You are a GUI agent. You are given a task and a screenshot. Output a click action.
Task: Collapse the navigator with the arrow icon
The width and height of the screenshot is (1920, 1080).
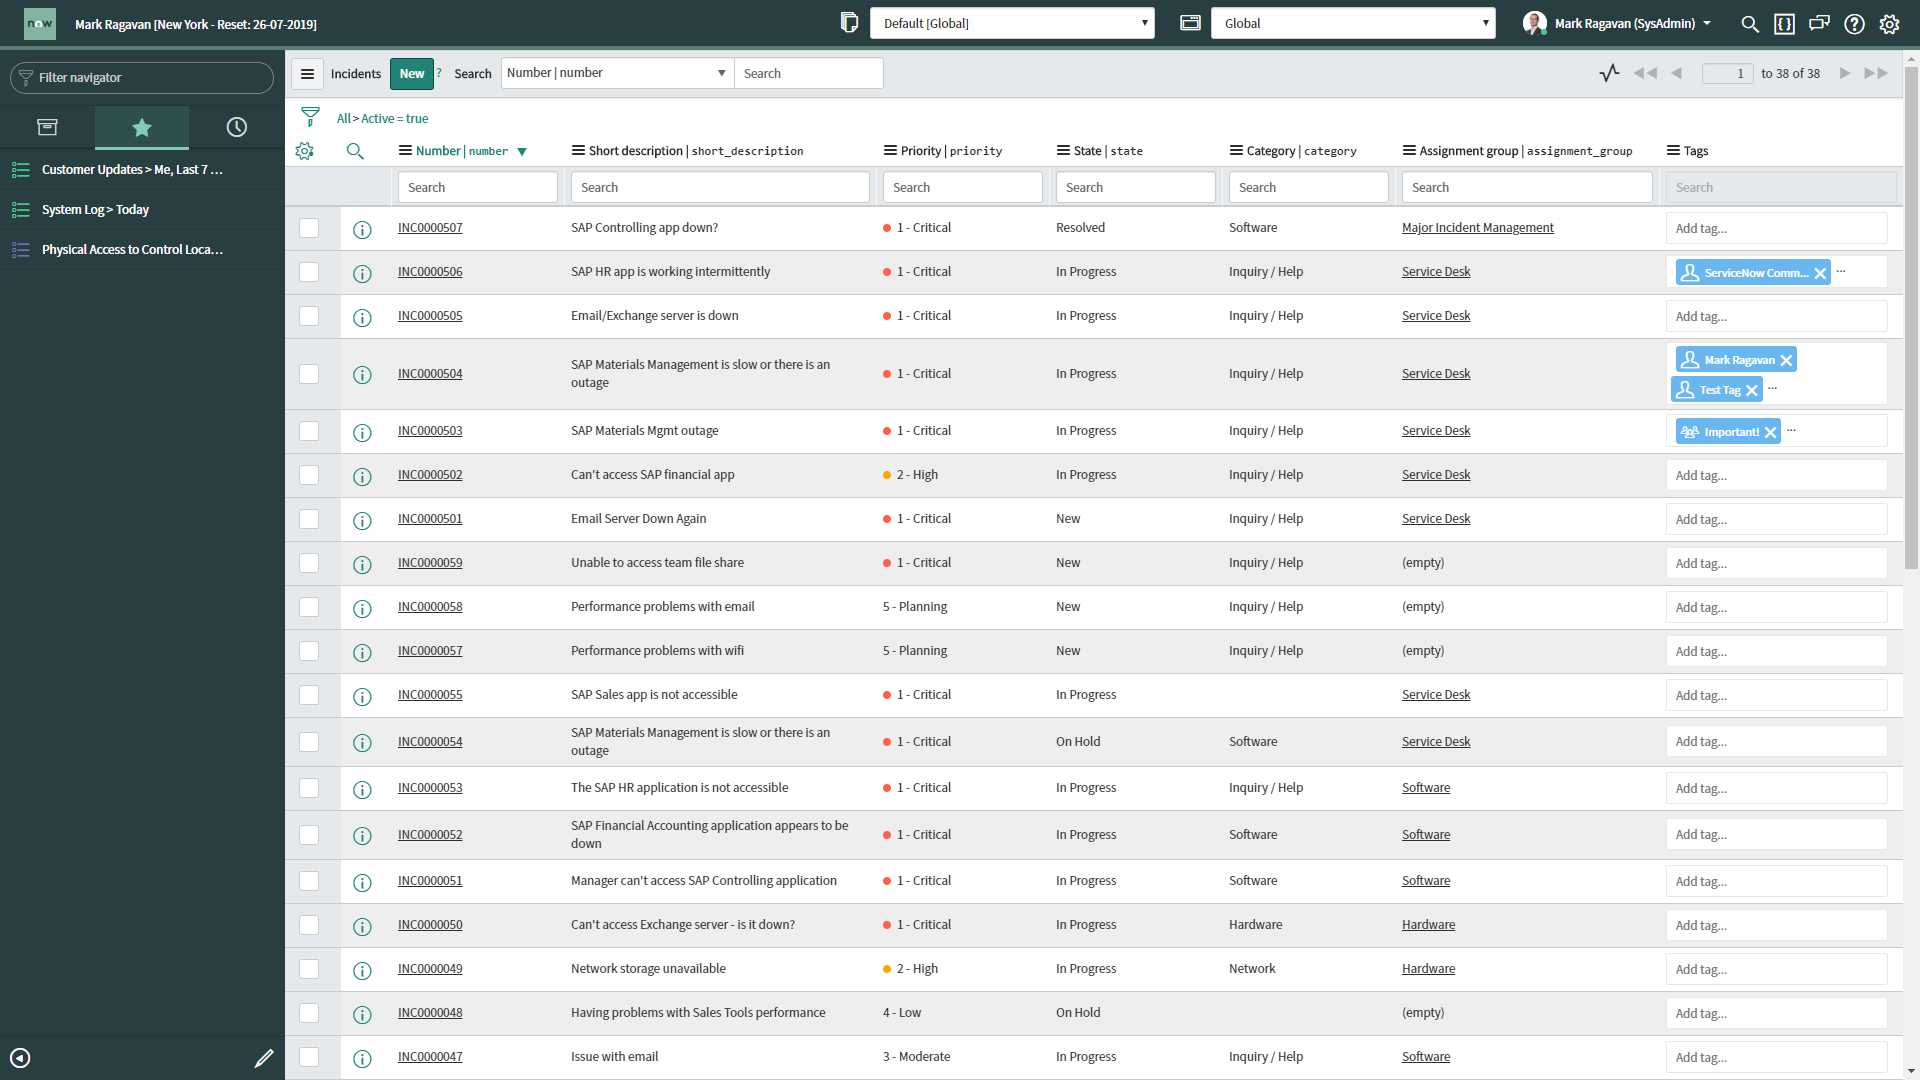click(20, 1058)
